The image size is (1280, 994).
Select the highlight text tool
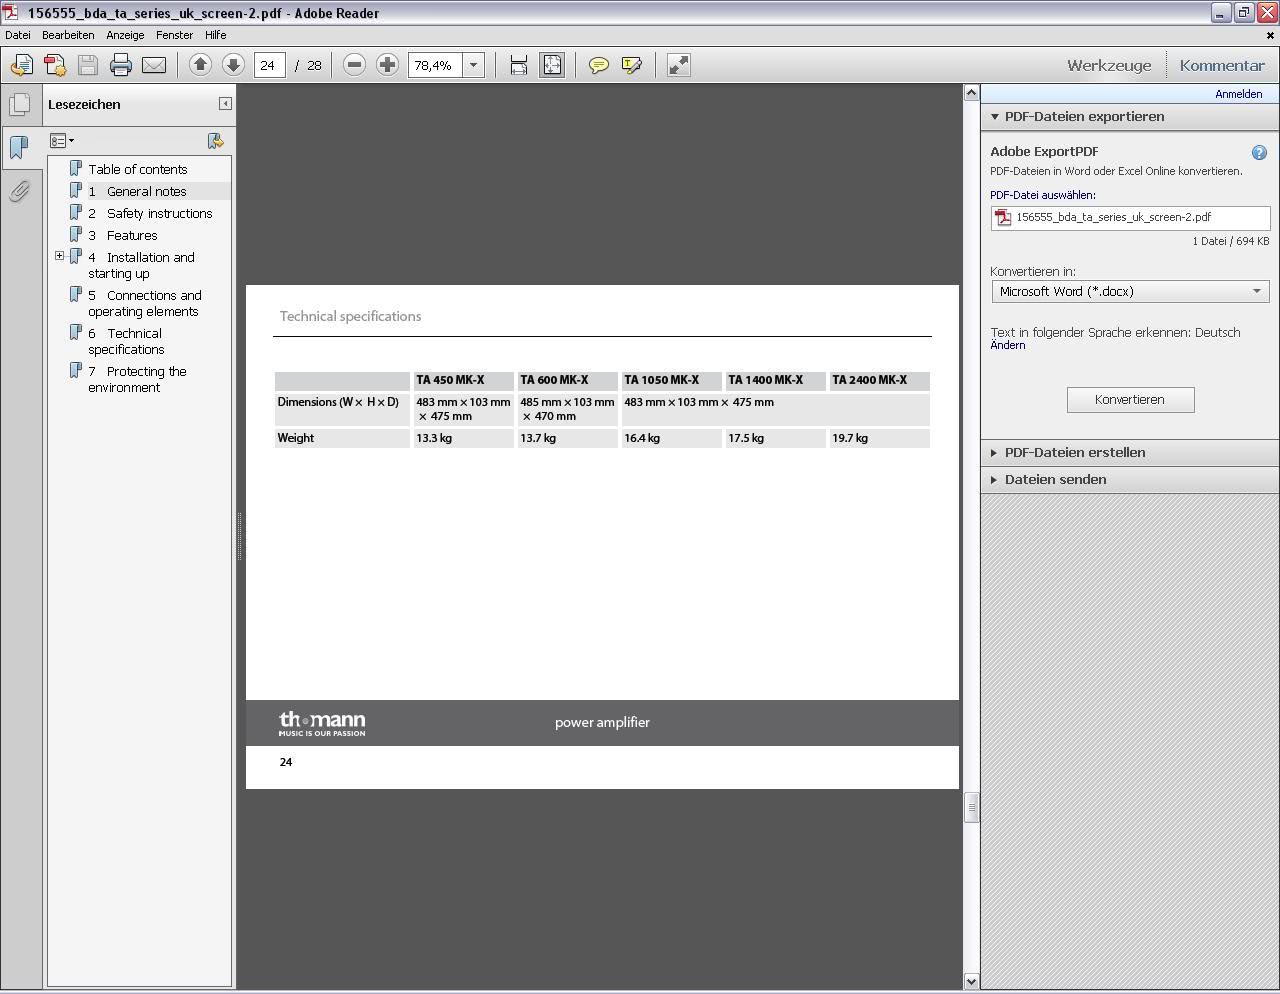coord(631,65)
